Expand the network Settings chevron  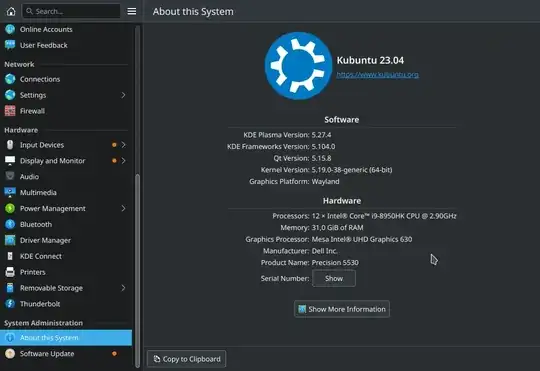(123, 95)
